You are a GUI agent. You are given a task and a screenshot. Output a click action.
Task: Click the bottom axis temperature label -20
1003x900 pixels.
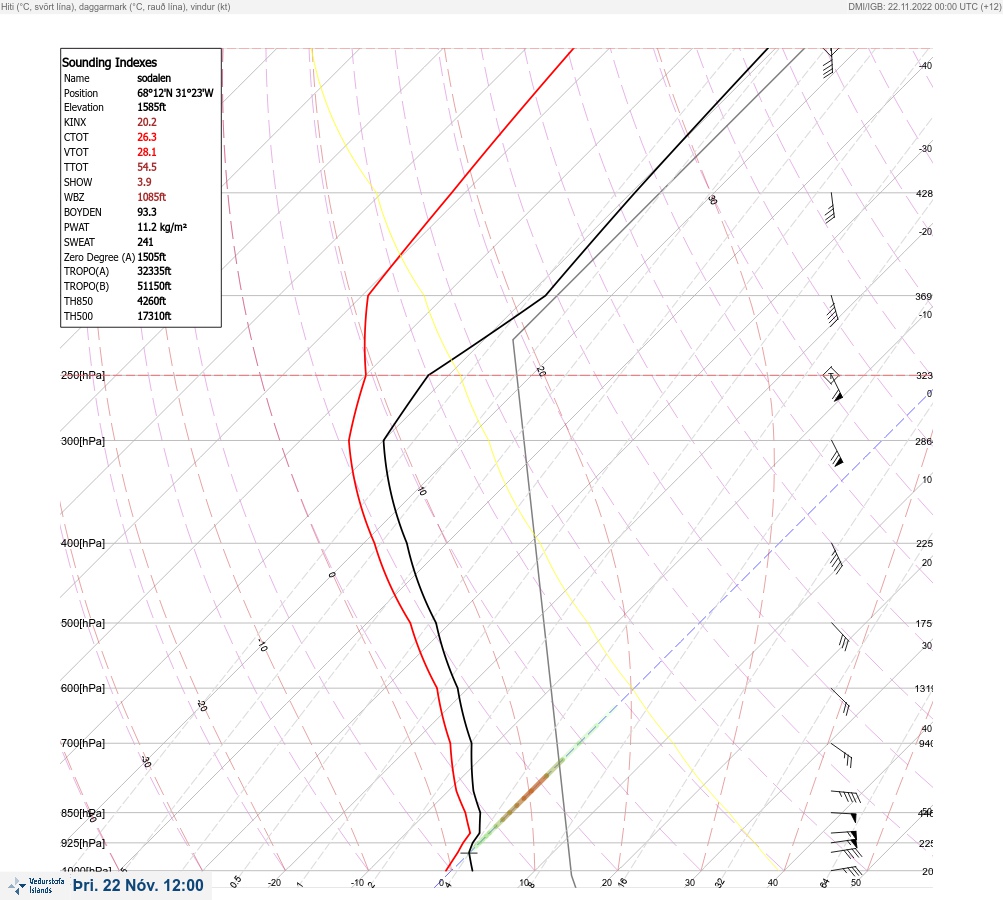point(274,883)
